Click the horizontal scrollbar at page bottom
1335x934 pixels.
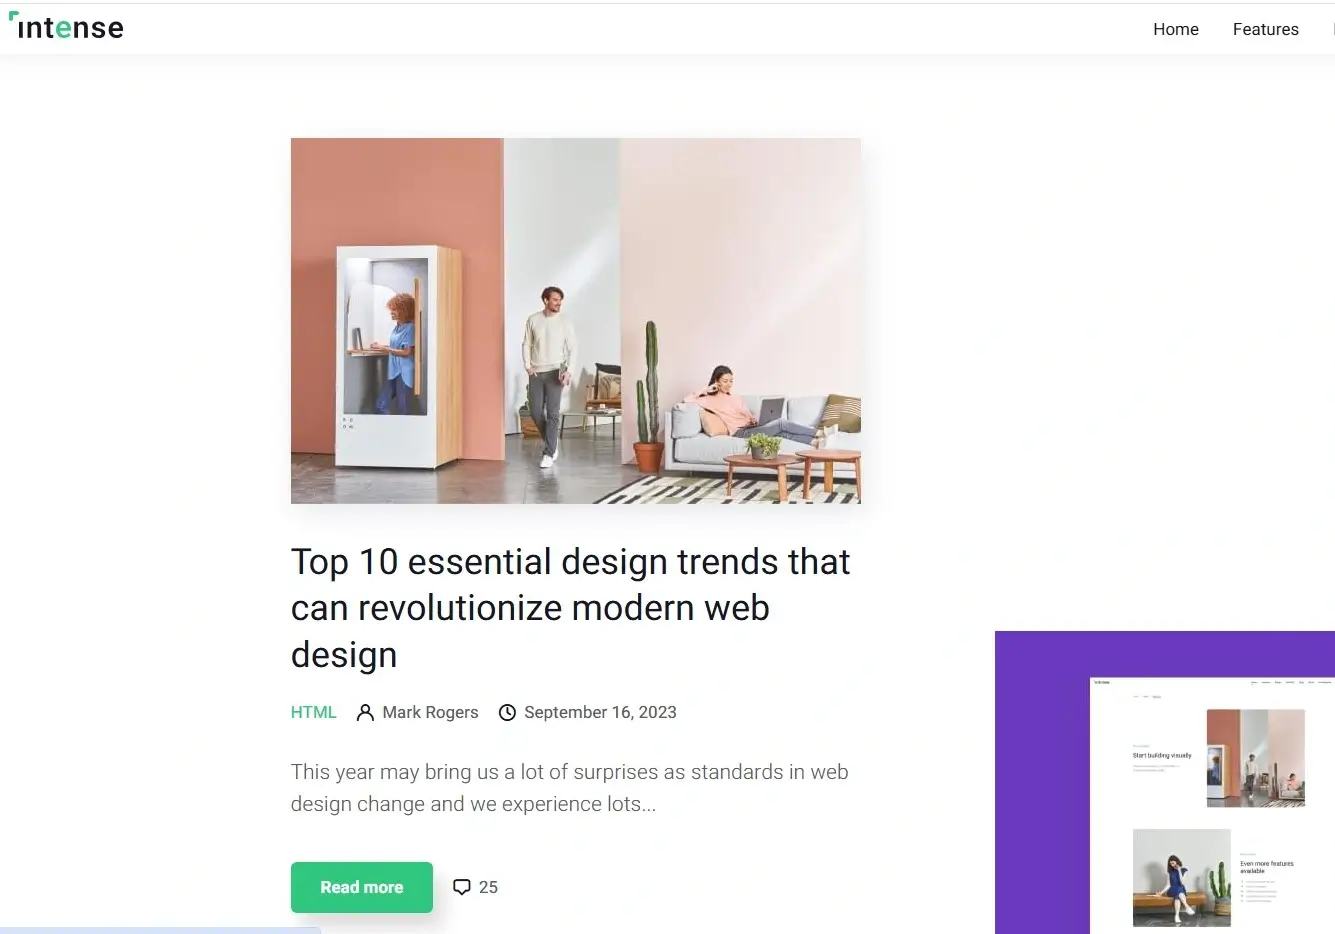coord(160,930)
